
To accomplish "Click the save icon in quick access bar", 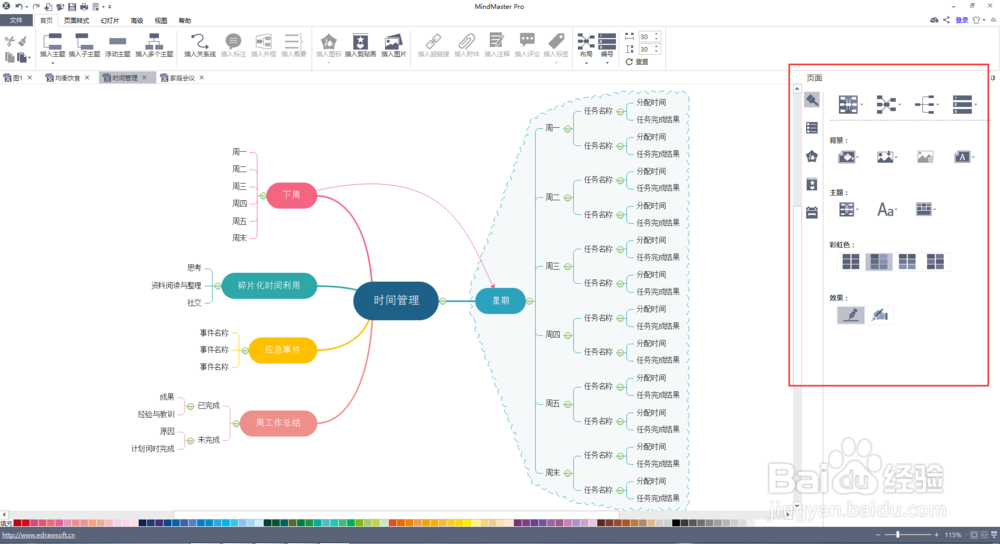I will coord(71,6).
